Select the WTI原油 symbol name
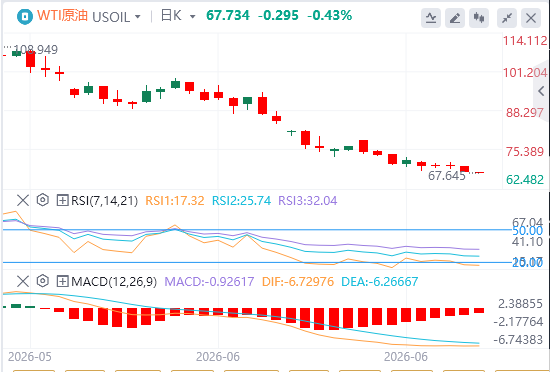The height and width of the screenshot is (372, 550). (x=62, y=16)
